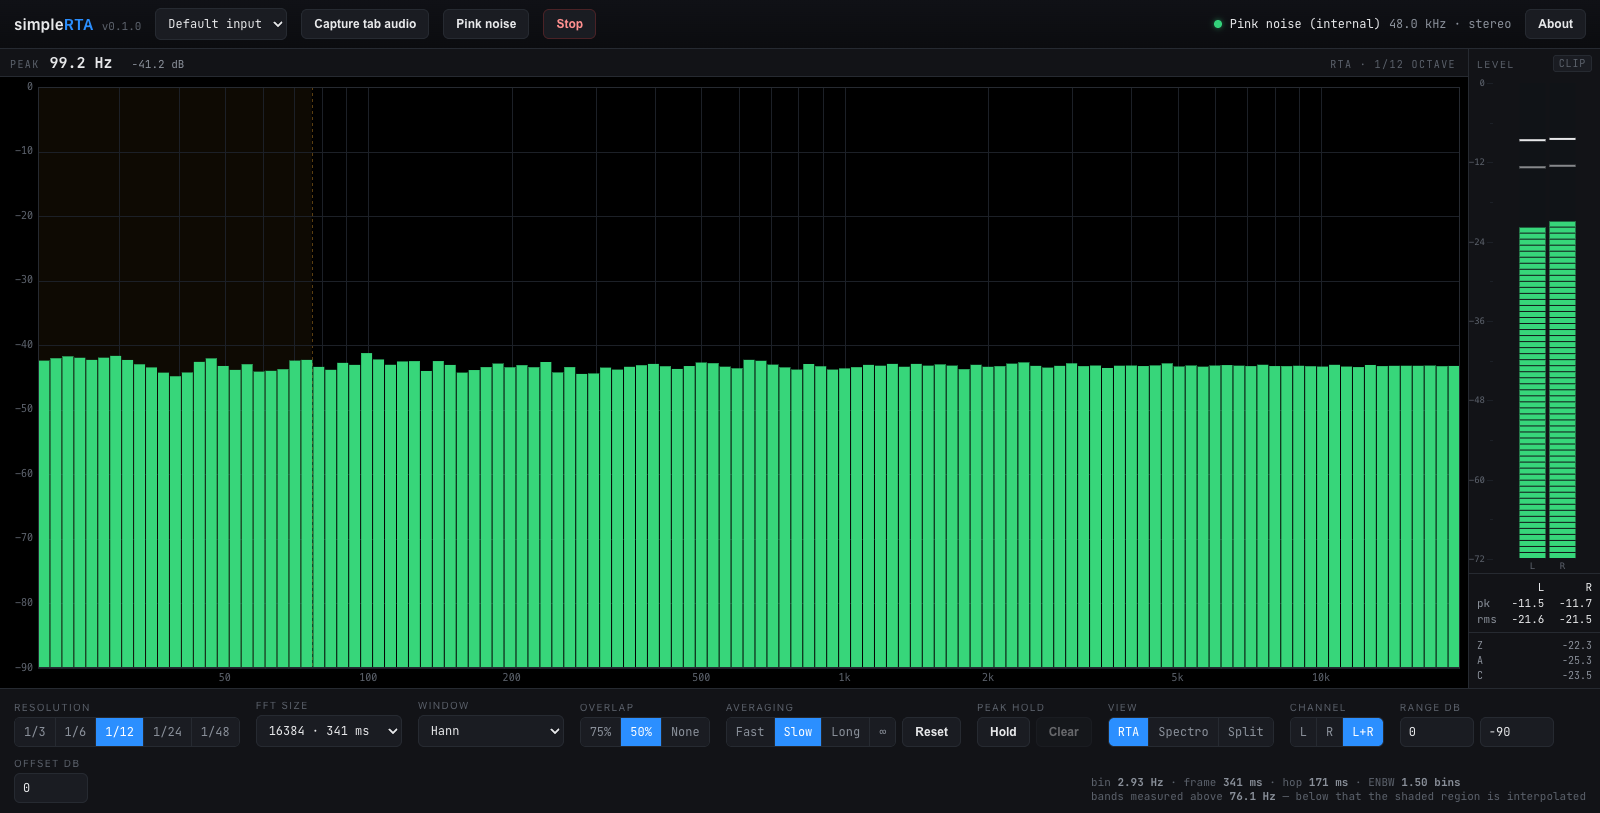Click the 10k frequency axis label
The width and height of the screenshot is (1600, 813).
1320,678
